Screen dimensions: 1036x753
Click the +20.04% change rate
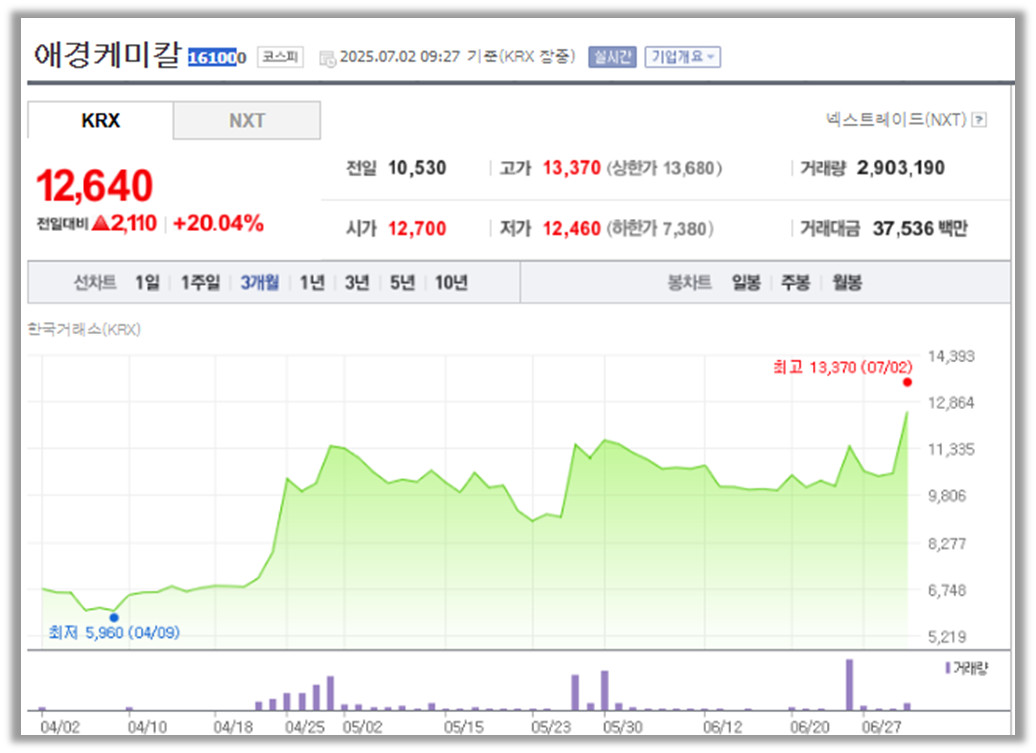tap(218, 223)
